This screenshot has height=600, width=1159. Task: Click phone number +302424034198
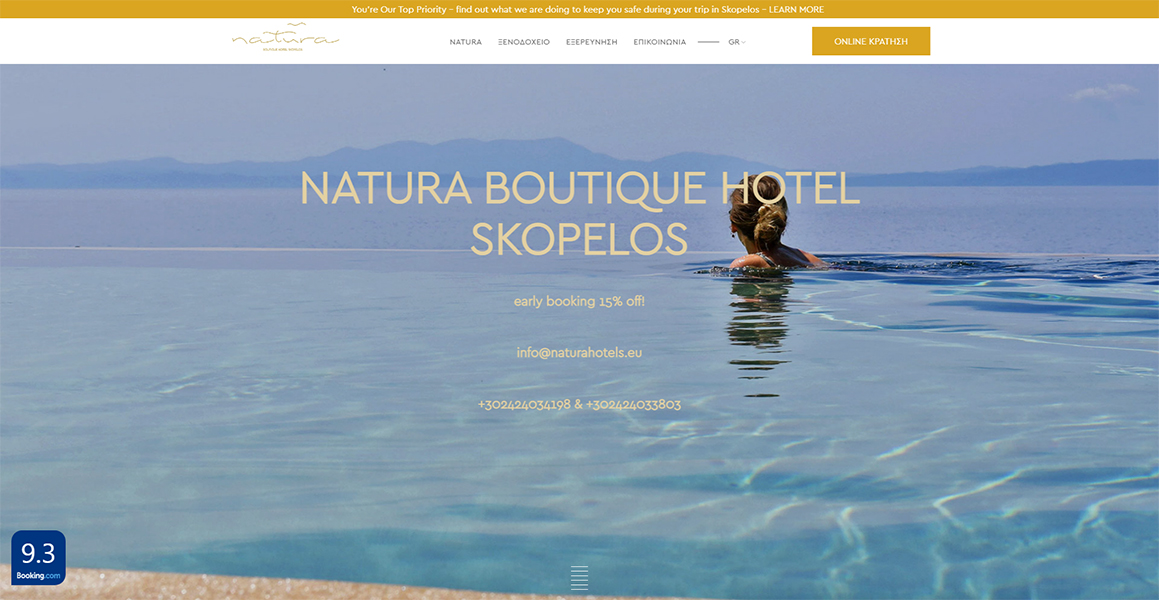(x=524, y=405)
